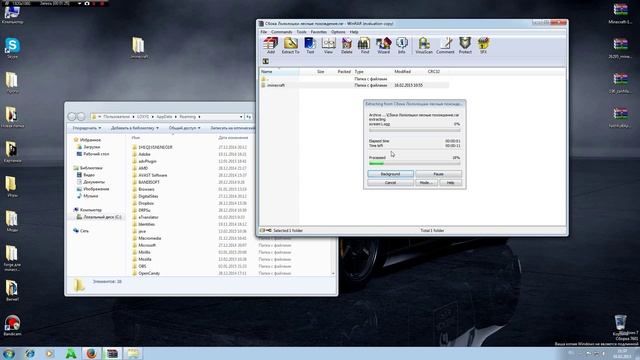The width and height of the screenshot is (640, 360).
Task: Open the Help menu in WinRAR
Action: [x=354, y=32]
